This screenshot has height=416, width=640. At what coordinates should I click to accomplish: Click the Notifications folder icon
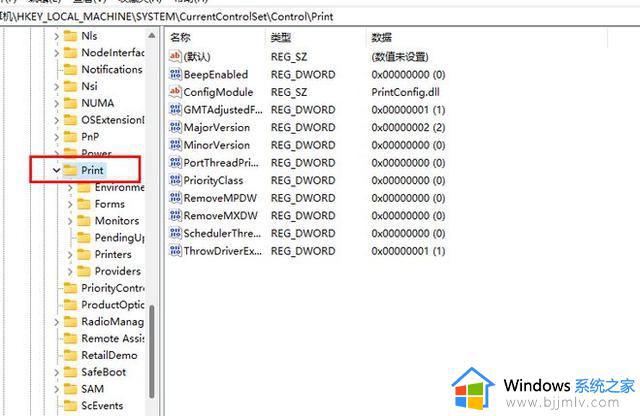click(70, 69)
